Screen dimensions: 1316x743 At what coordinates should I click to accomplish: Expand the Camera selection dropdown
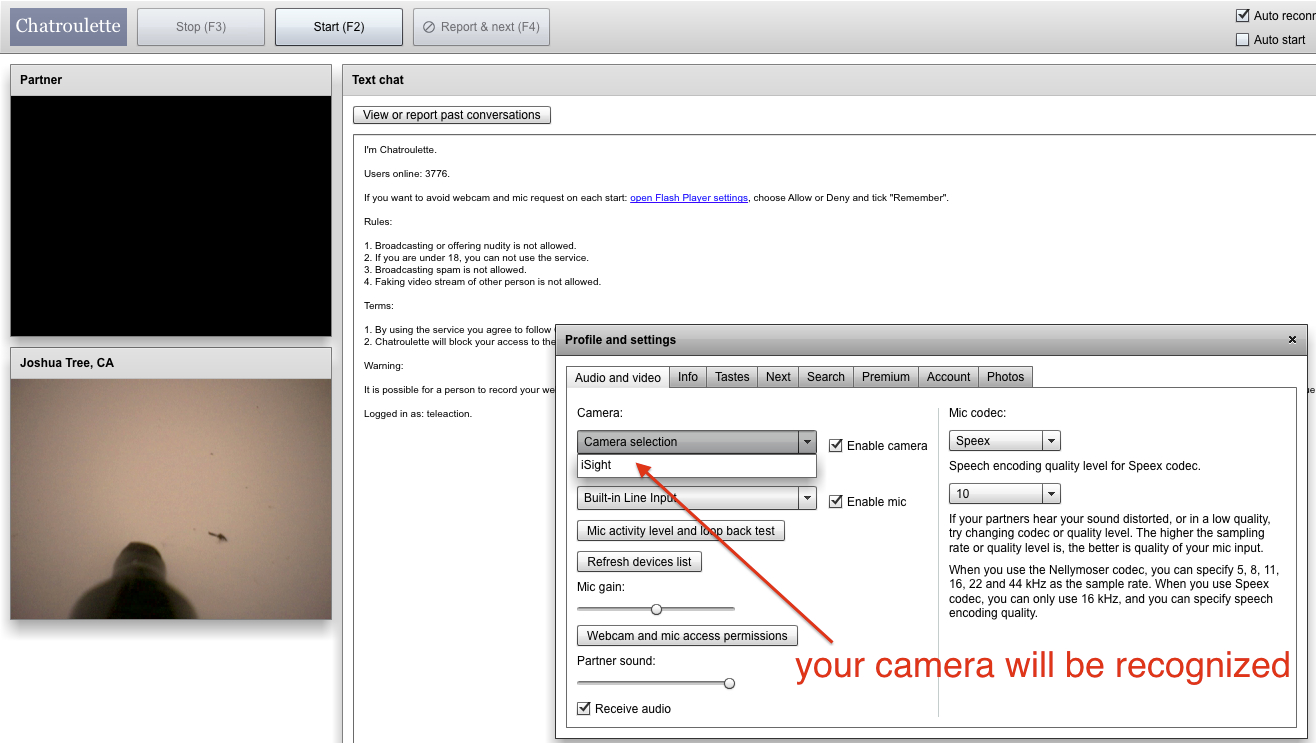click(x=697, y=442)
